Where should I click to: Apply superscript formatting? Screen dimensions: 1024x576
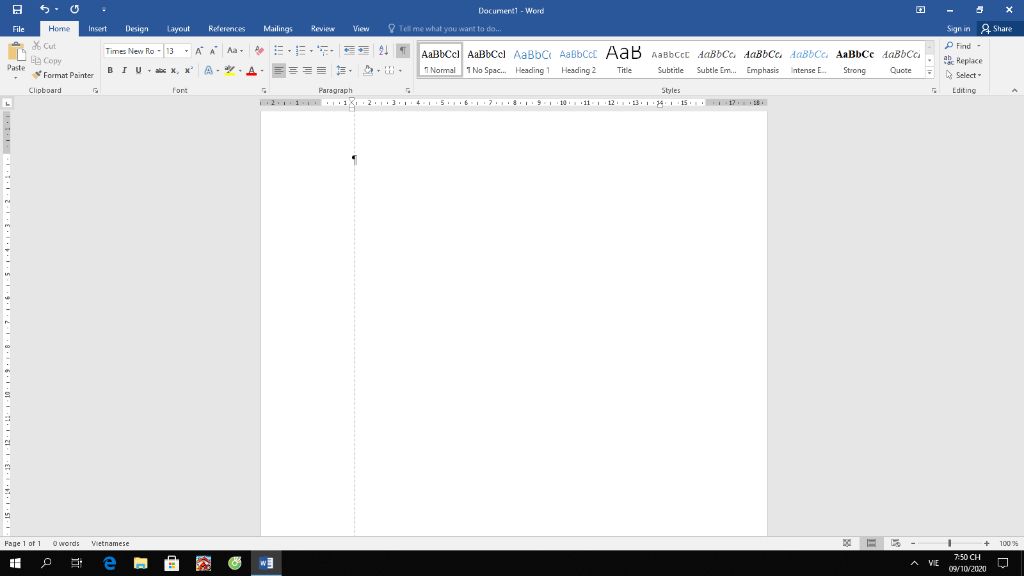click(188, 71)
